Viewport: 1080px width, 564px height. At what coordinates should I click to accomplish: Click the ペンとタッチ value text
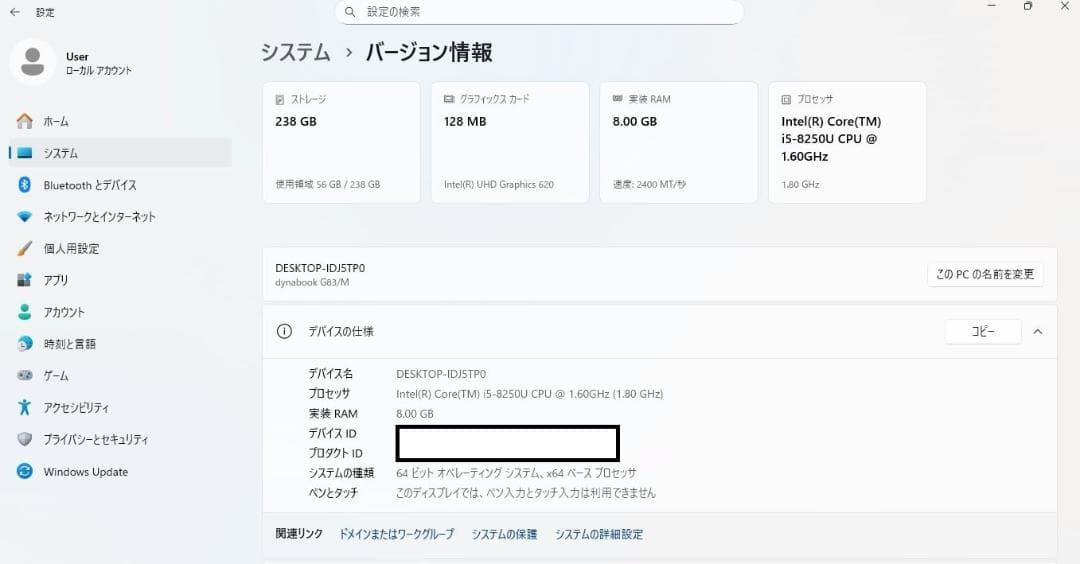point(526,493)
